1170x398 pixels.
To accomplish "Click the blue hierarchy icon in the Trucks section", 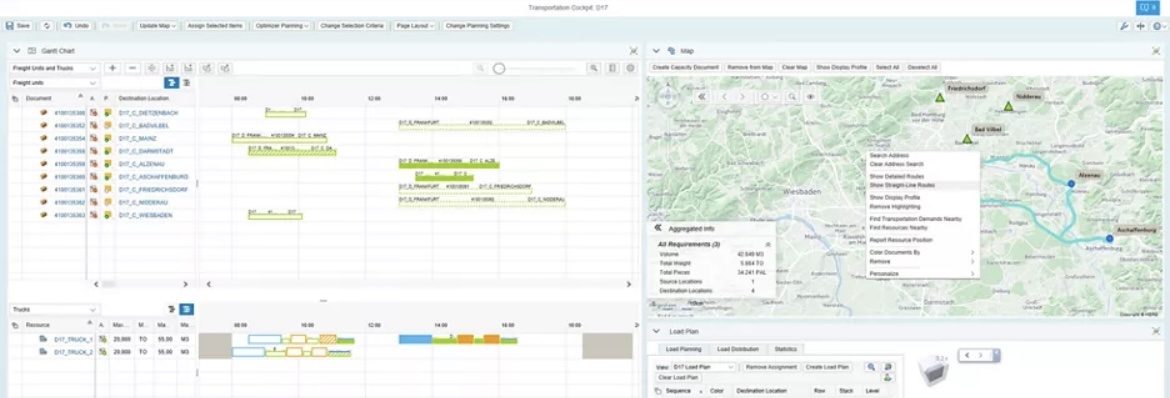I will (x=186, y=309).
